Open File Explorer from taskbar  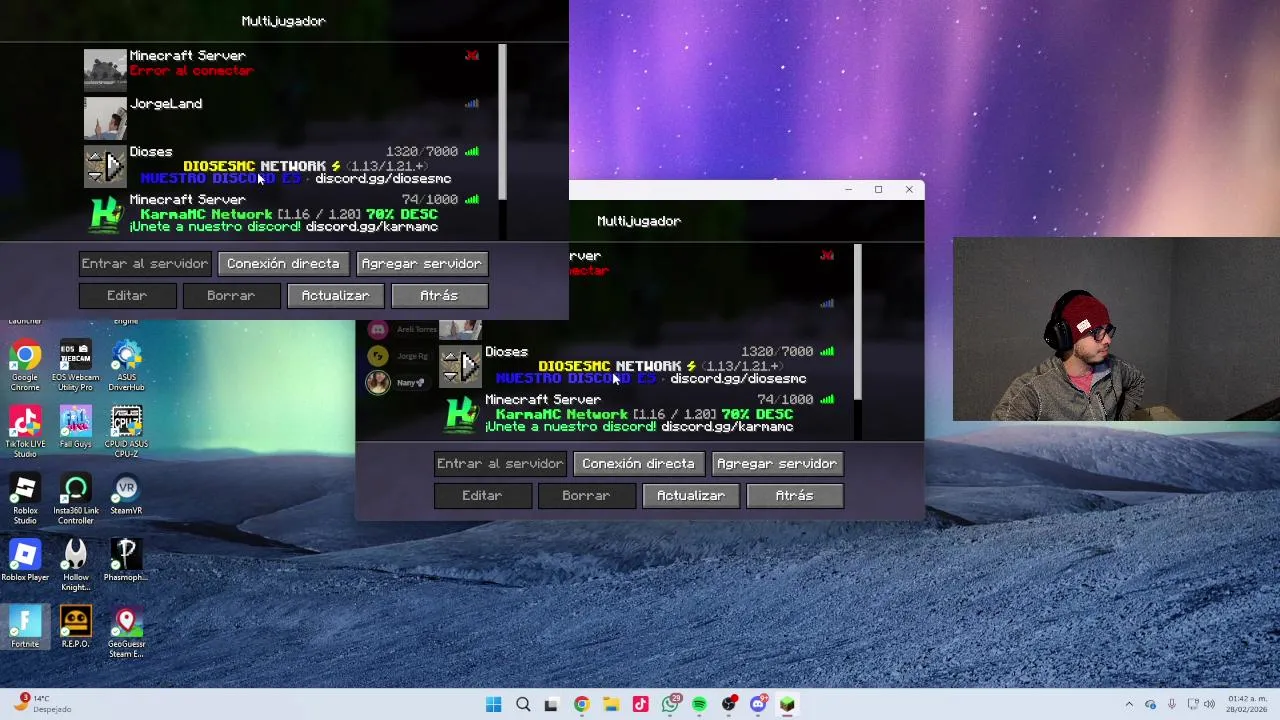610,704
